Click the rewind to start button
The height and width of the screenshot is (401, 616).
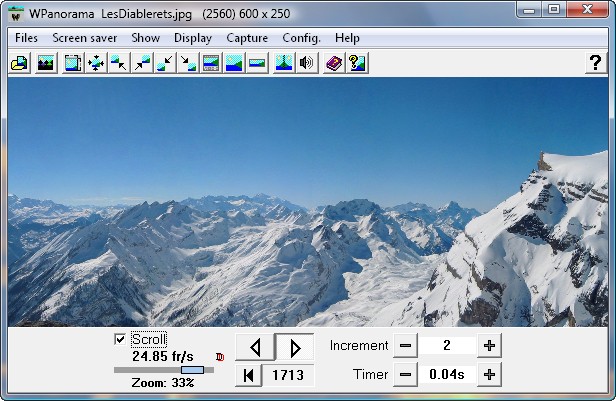tap(248, 375)
